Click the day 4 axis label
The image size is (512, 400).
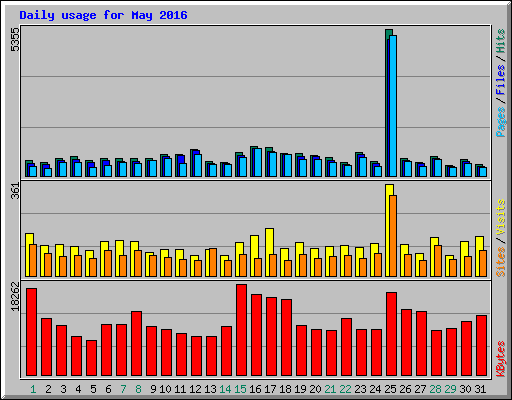[78, 389]
